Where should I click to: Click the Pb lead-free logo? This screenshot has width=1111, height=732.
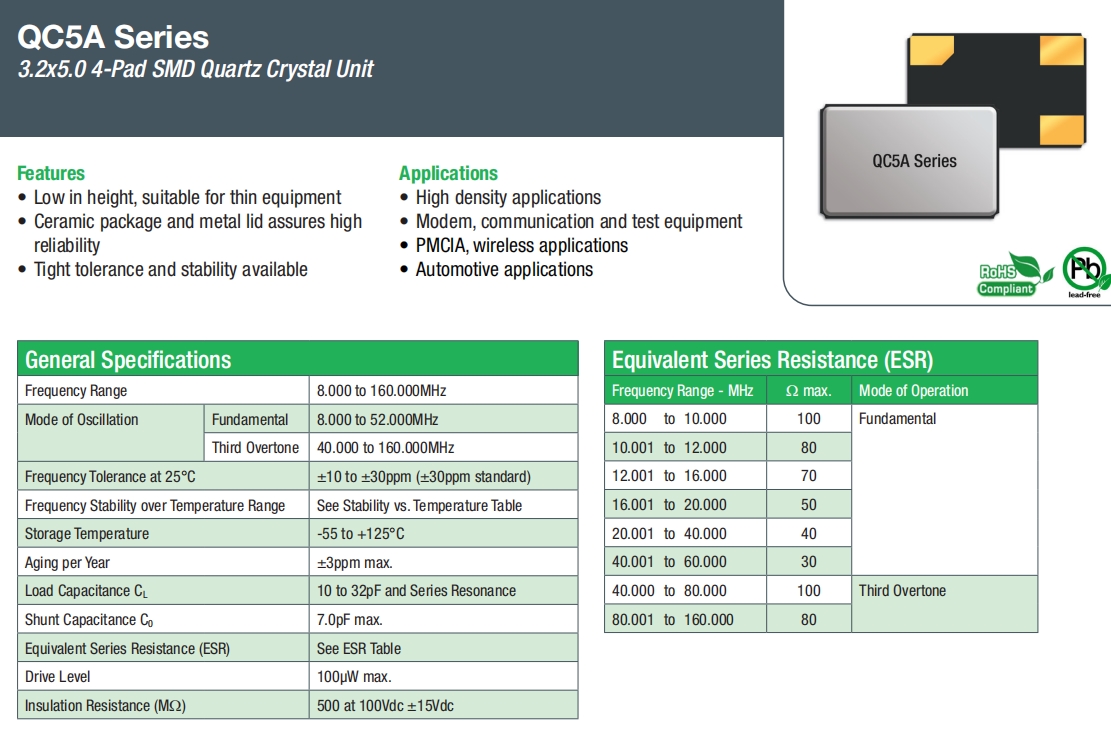[x=1085, y=272]
